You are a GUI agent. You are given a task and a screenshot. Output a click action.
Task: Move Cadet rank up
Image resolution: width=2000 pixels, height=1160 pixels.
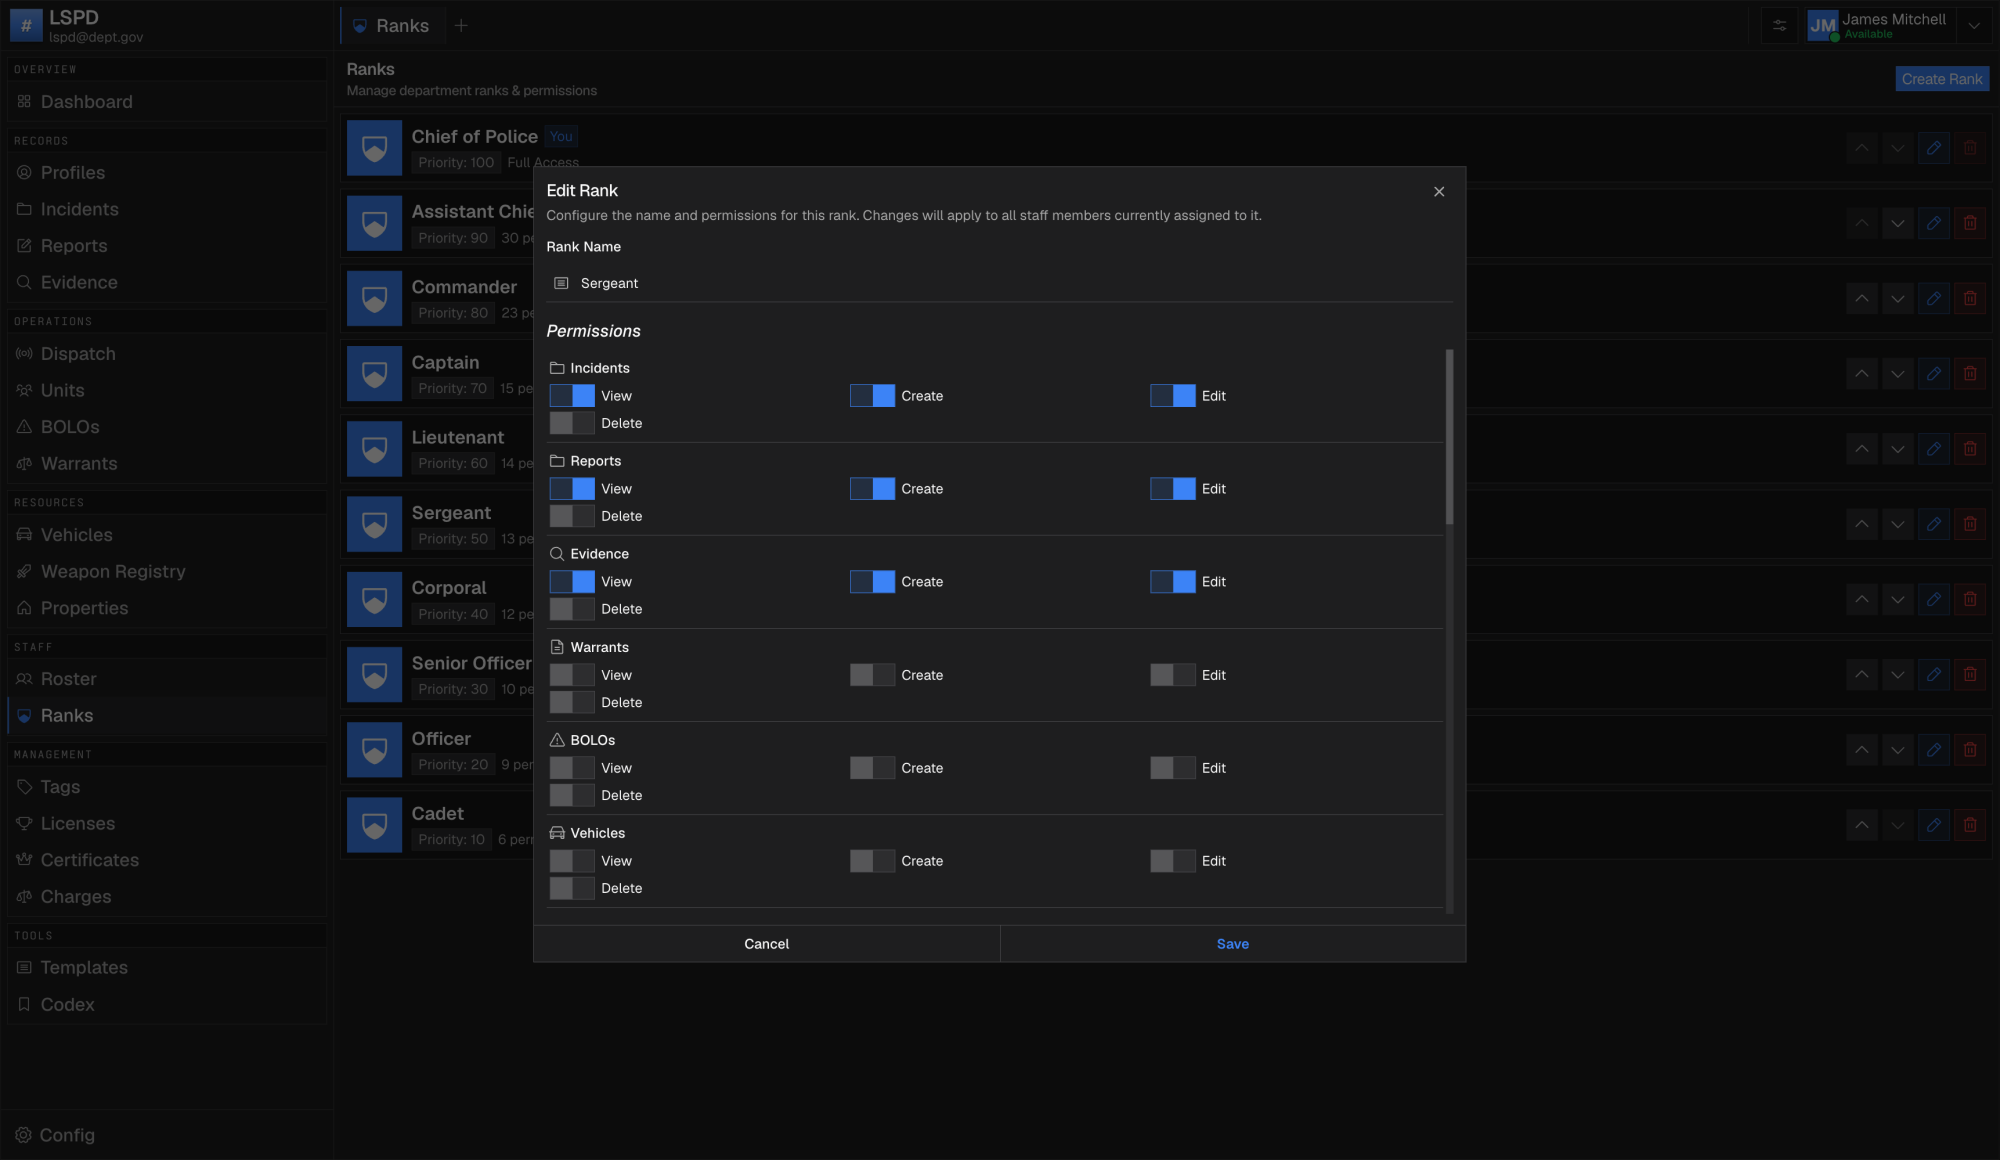tap(1862, 825)
